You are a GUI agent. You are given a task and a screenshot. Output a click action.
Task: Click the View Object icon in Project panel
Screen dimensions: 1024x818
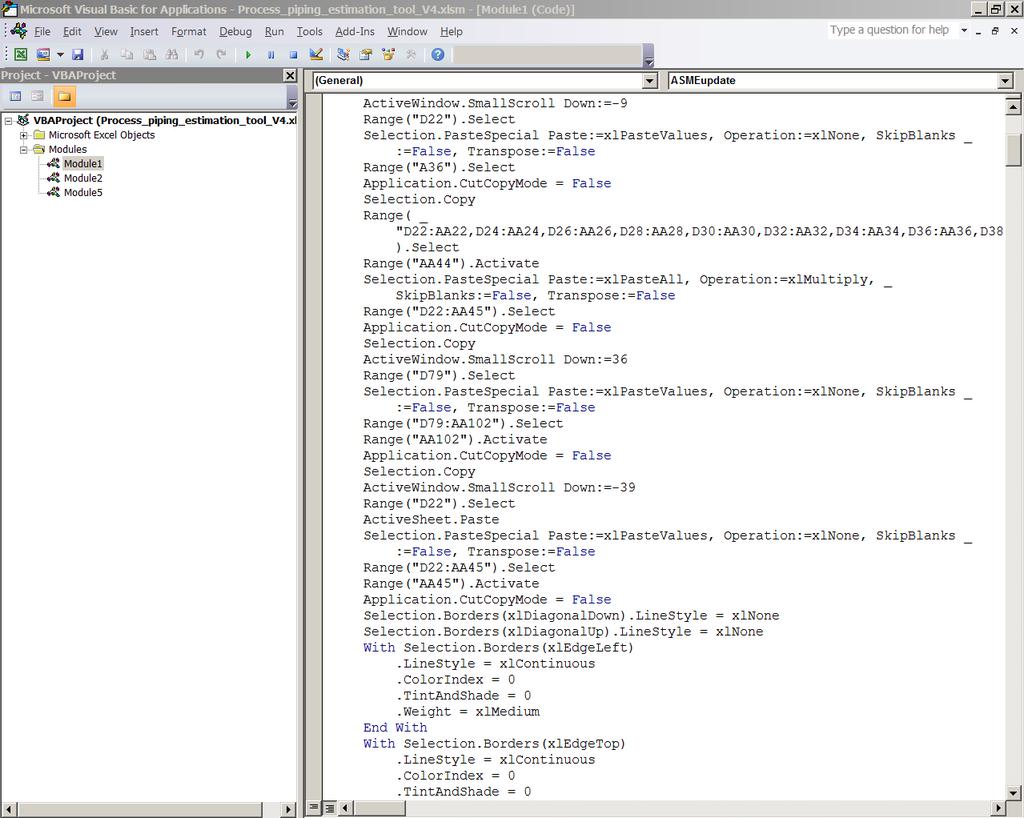[x=38, y=97]
